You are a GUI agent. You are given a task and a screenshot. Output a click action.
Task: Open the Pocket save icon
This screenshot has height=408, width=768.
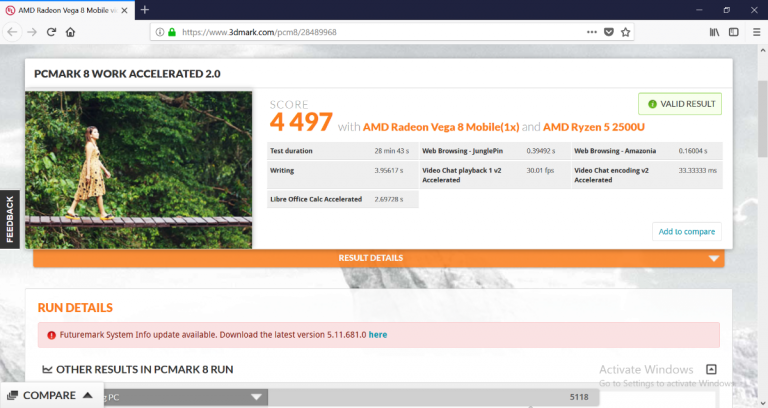608,32
